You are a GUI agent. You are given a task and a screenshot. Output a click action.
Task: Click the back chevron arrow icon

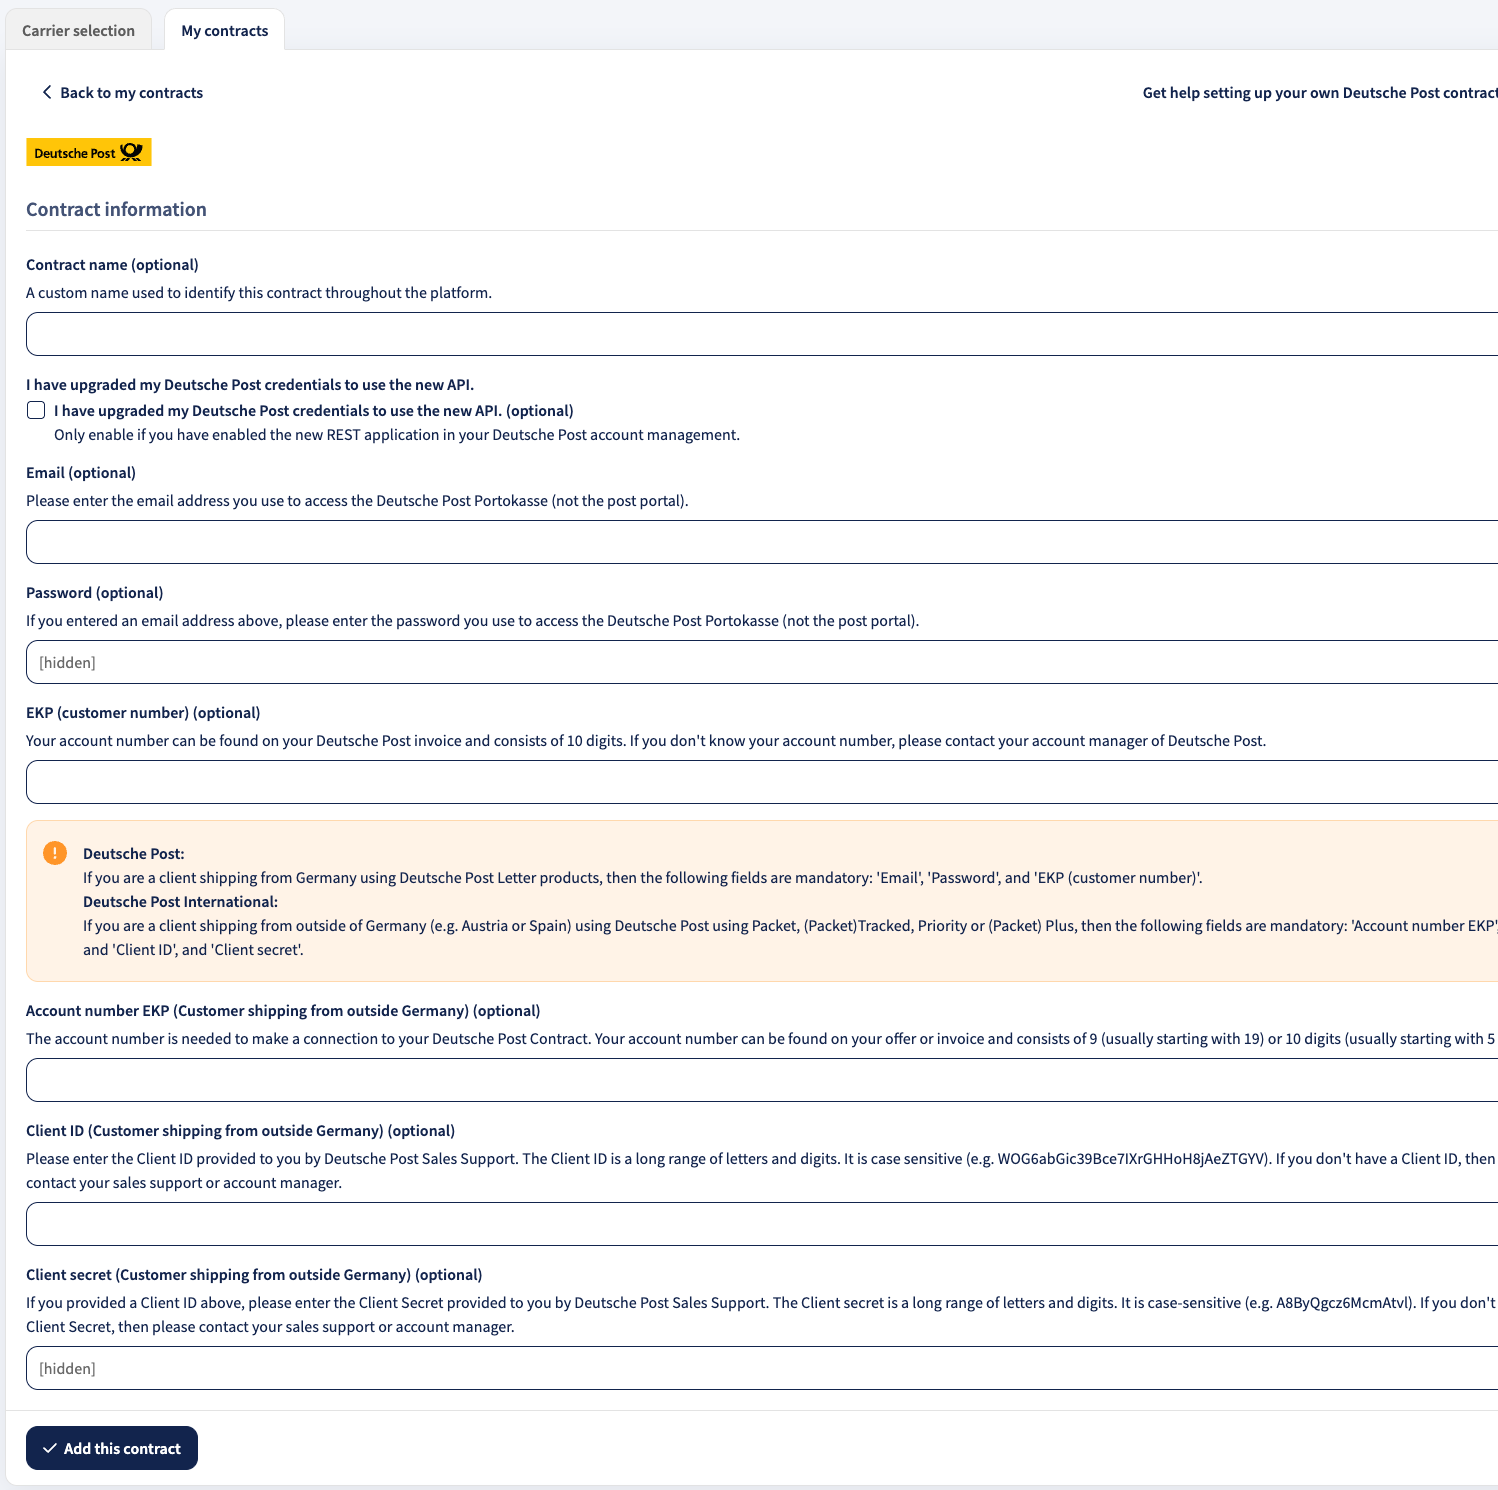point(46,92)
